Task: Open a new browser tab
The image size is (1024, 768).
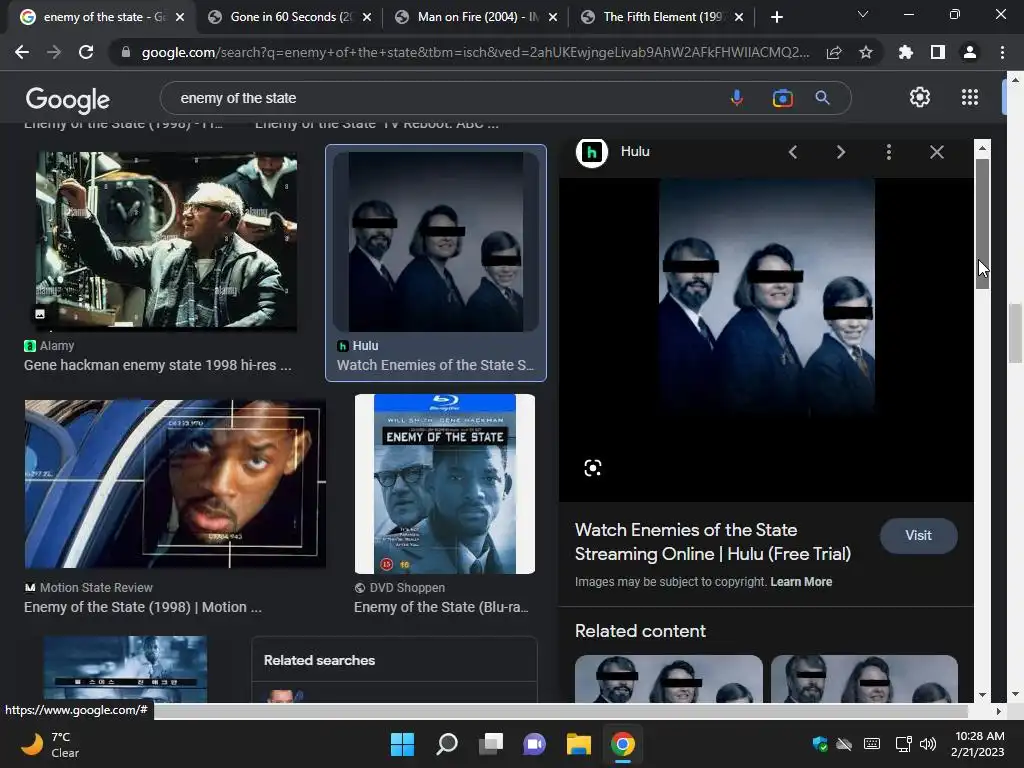Action: (x=776, y=17)
